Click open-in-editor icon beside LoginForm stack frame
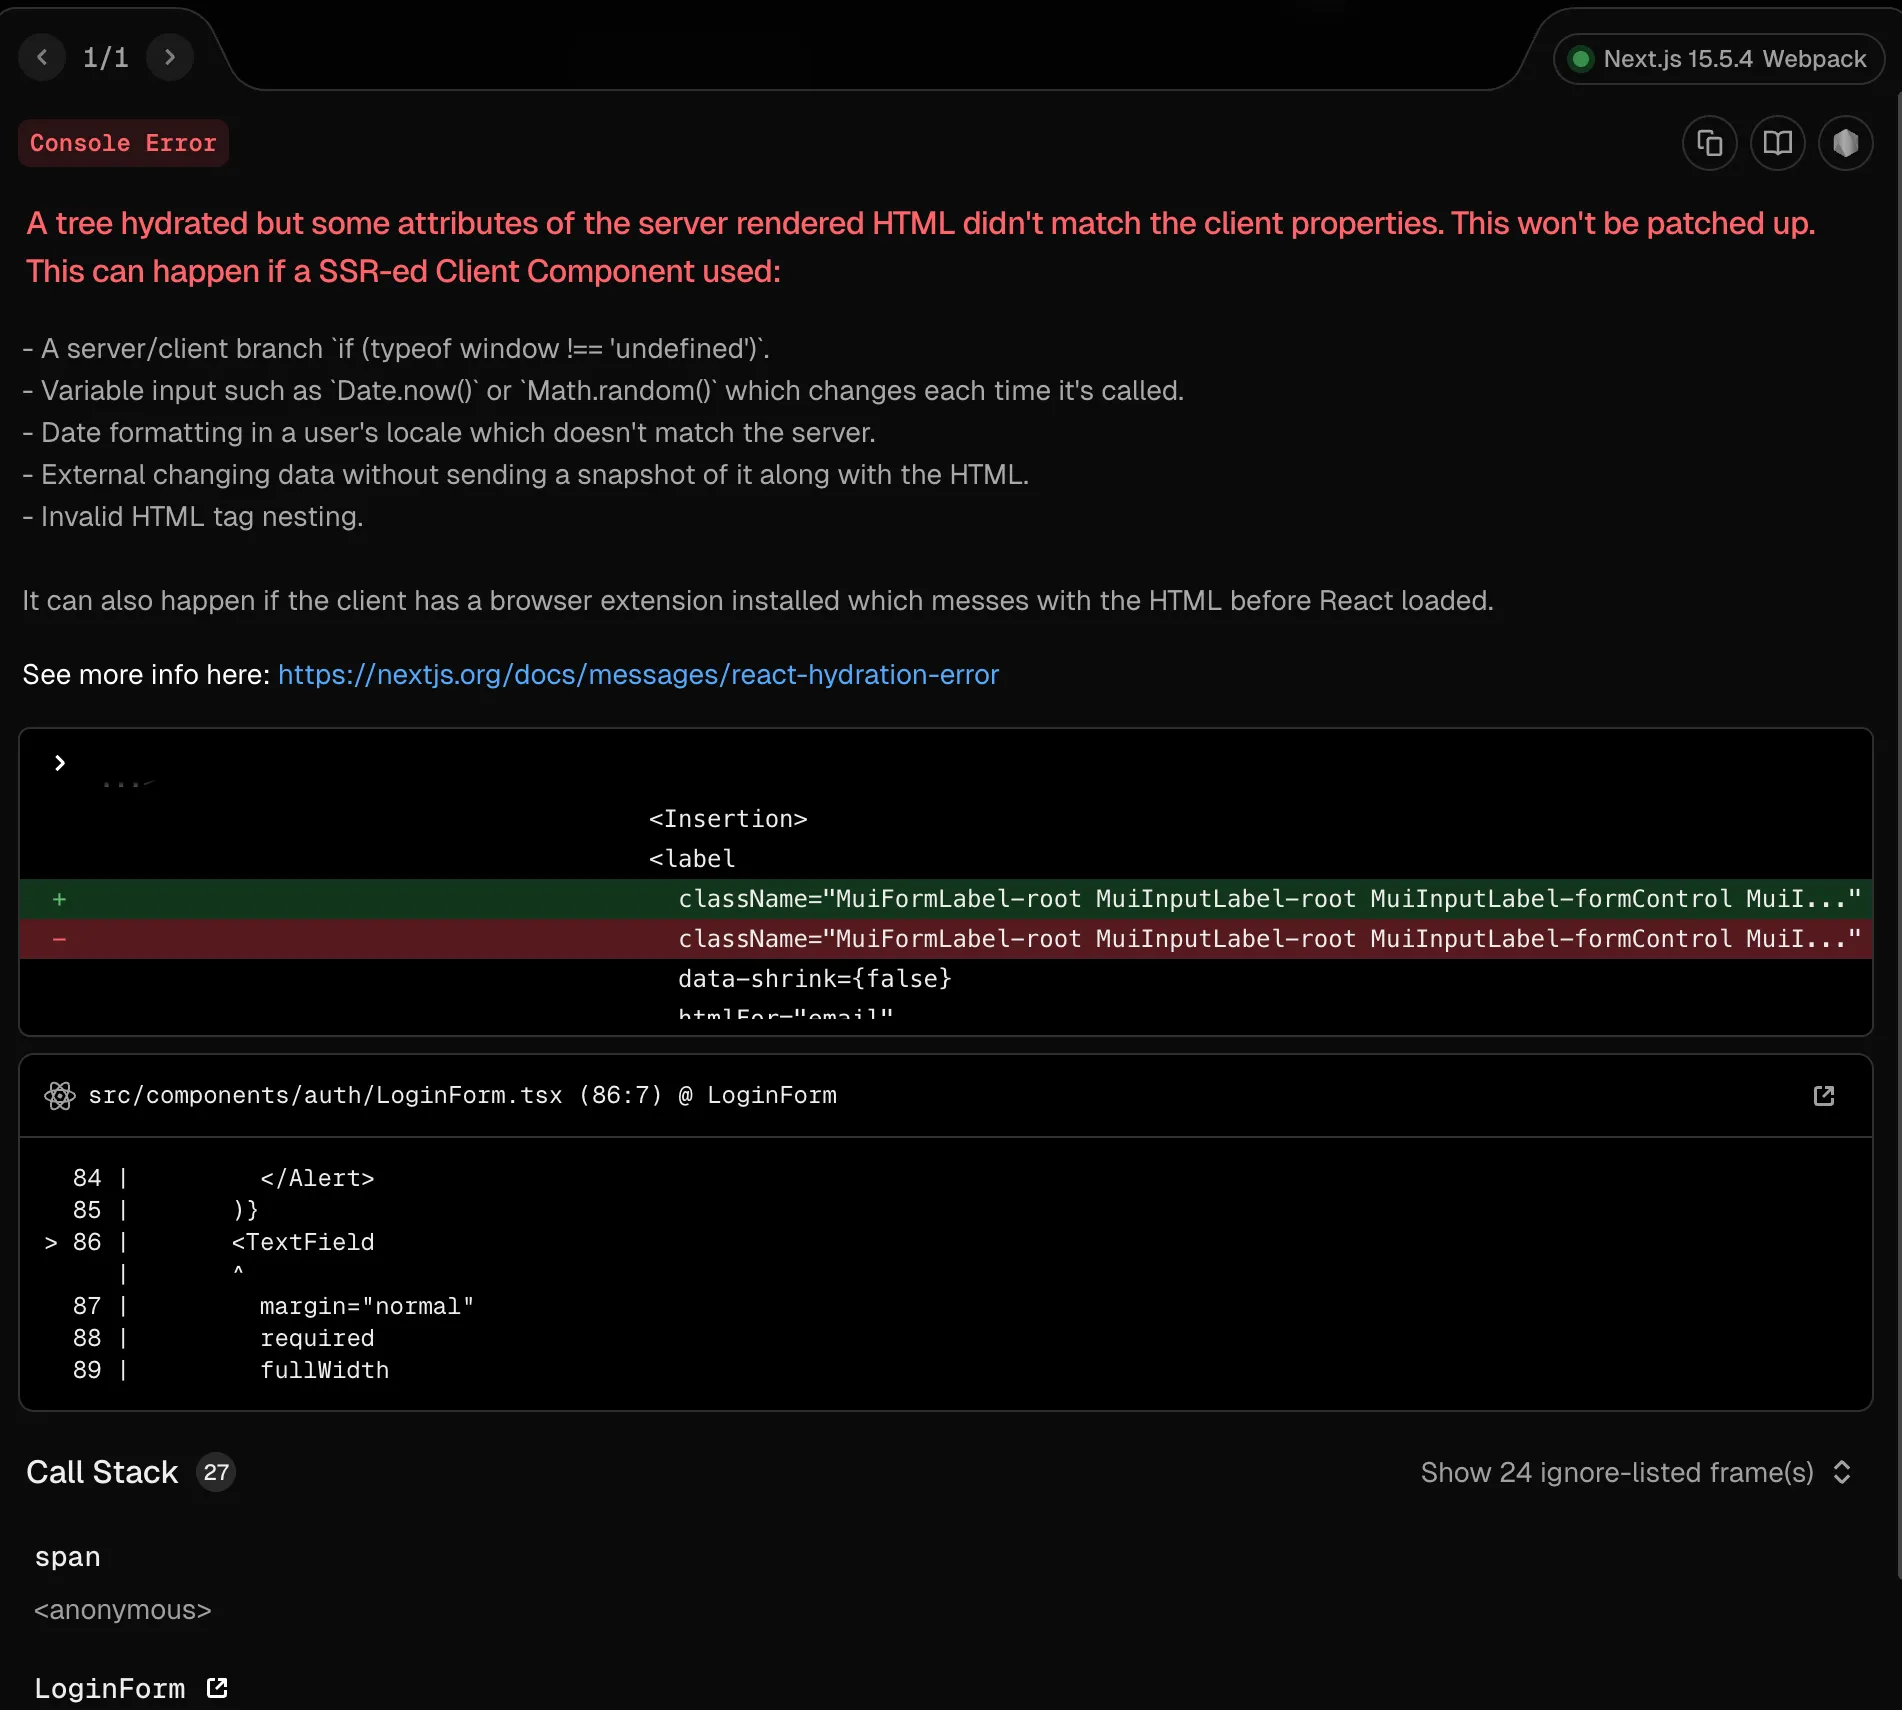Image resolution: width=1902 pixels, height=1710 pixels. click(x=217, y=1688)
